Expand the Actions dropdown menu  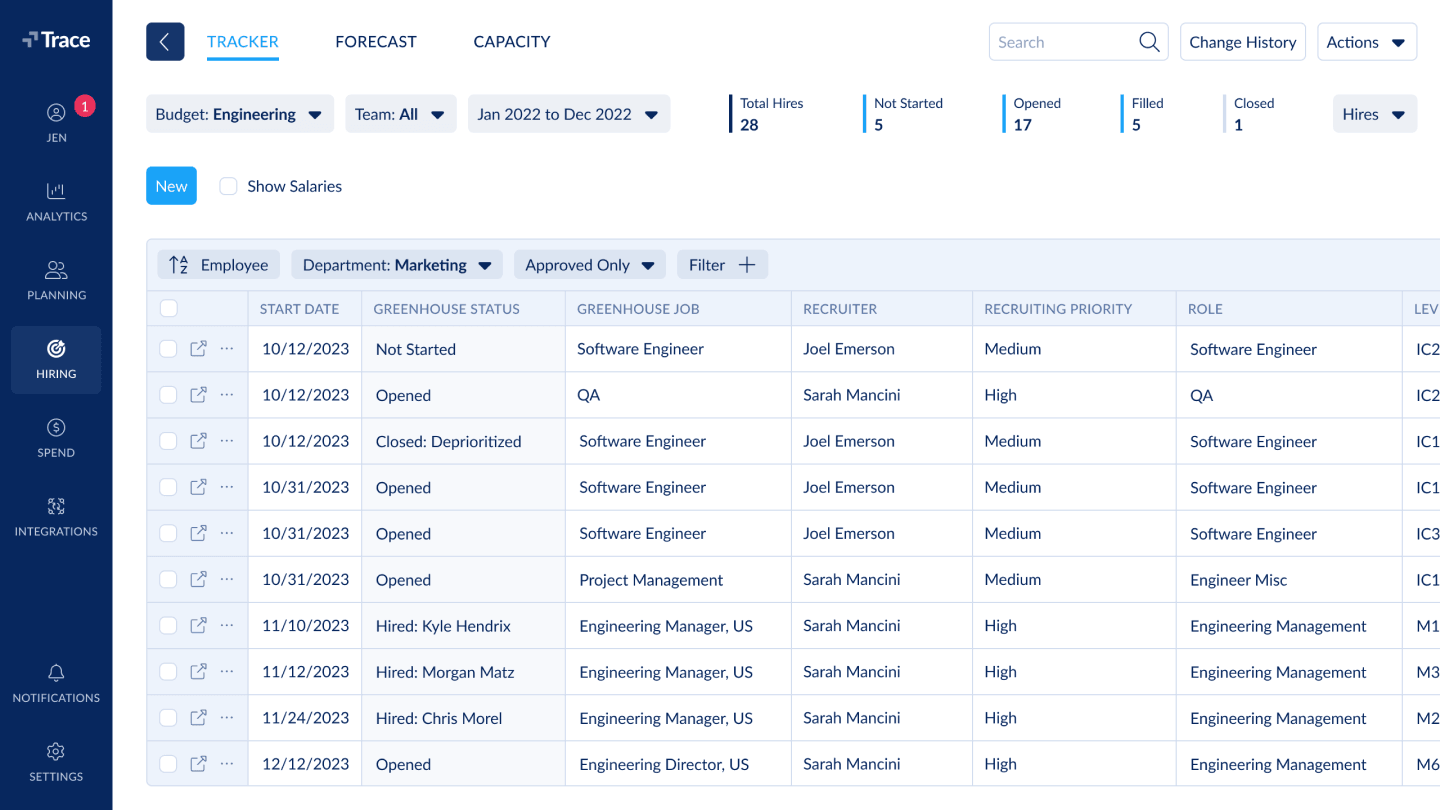(1366, 42)
